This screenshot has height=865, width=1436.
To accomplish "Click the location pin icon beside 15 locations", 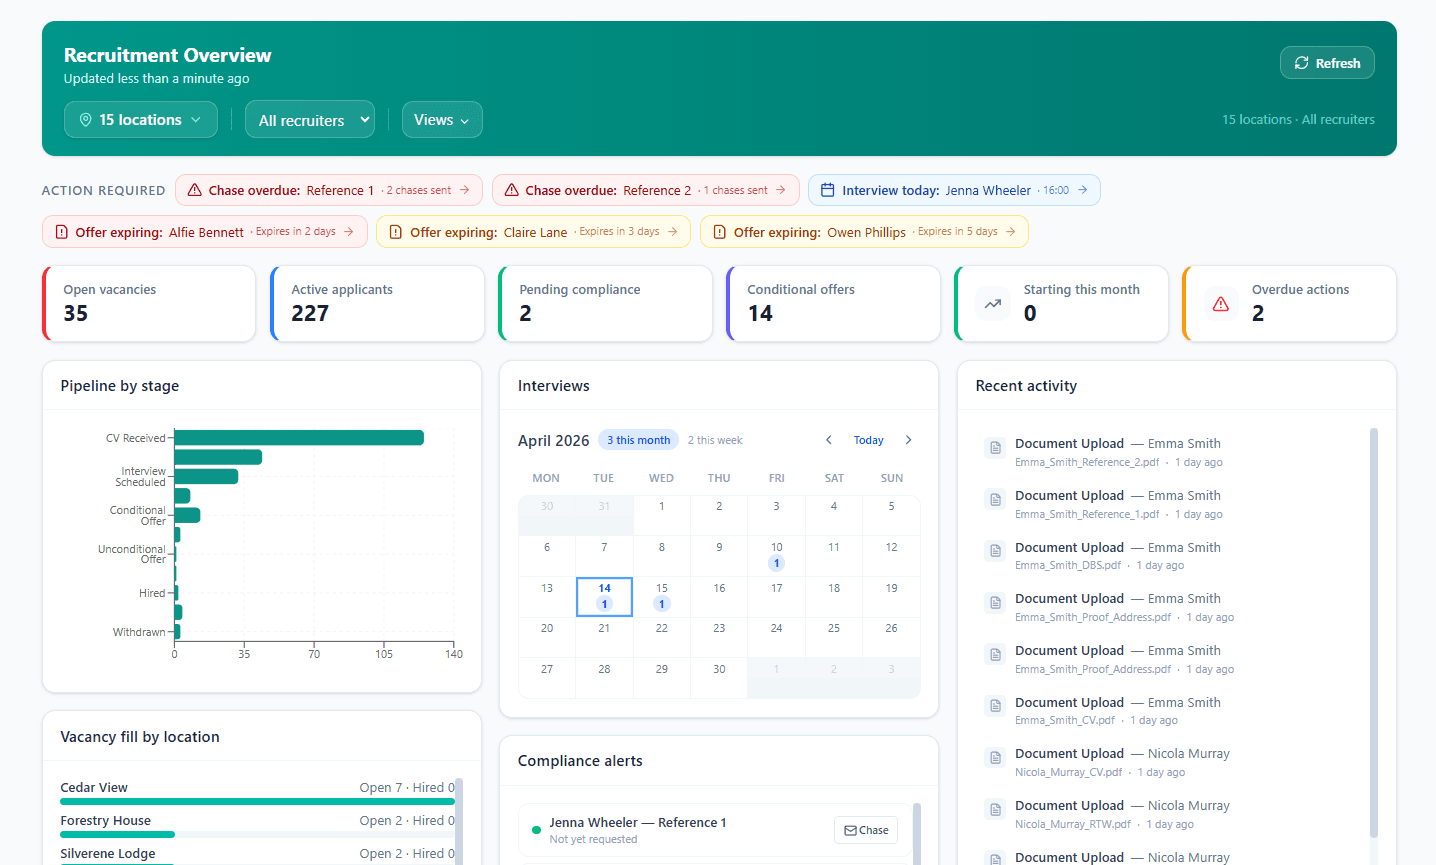I will click(88, 119).
